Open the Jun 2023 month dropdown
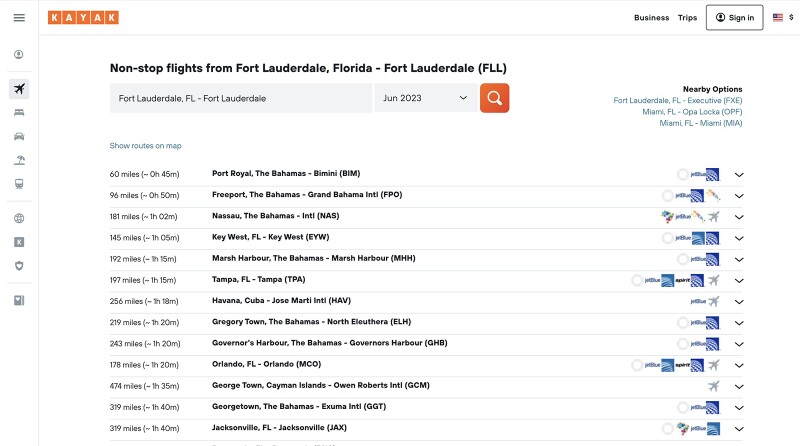The height and width of the screenshot is (446, 800). (426, 98)
